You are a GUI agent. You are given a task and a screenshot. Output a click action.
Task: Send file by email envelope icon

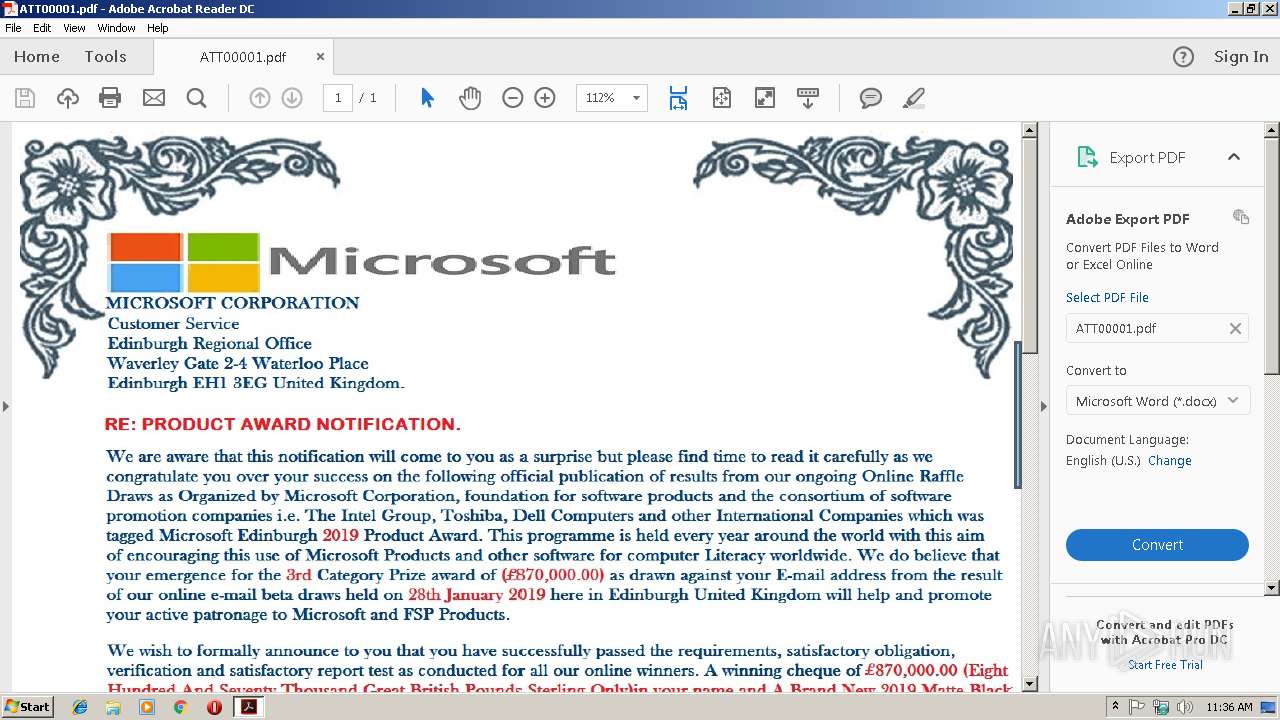click(x=154, y=98)
